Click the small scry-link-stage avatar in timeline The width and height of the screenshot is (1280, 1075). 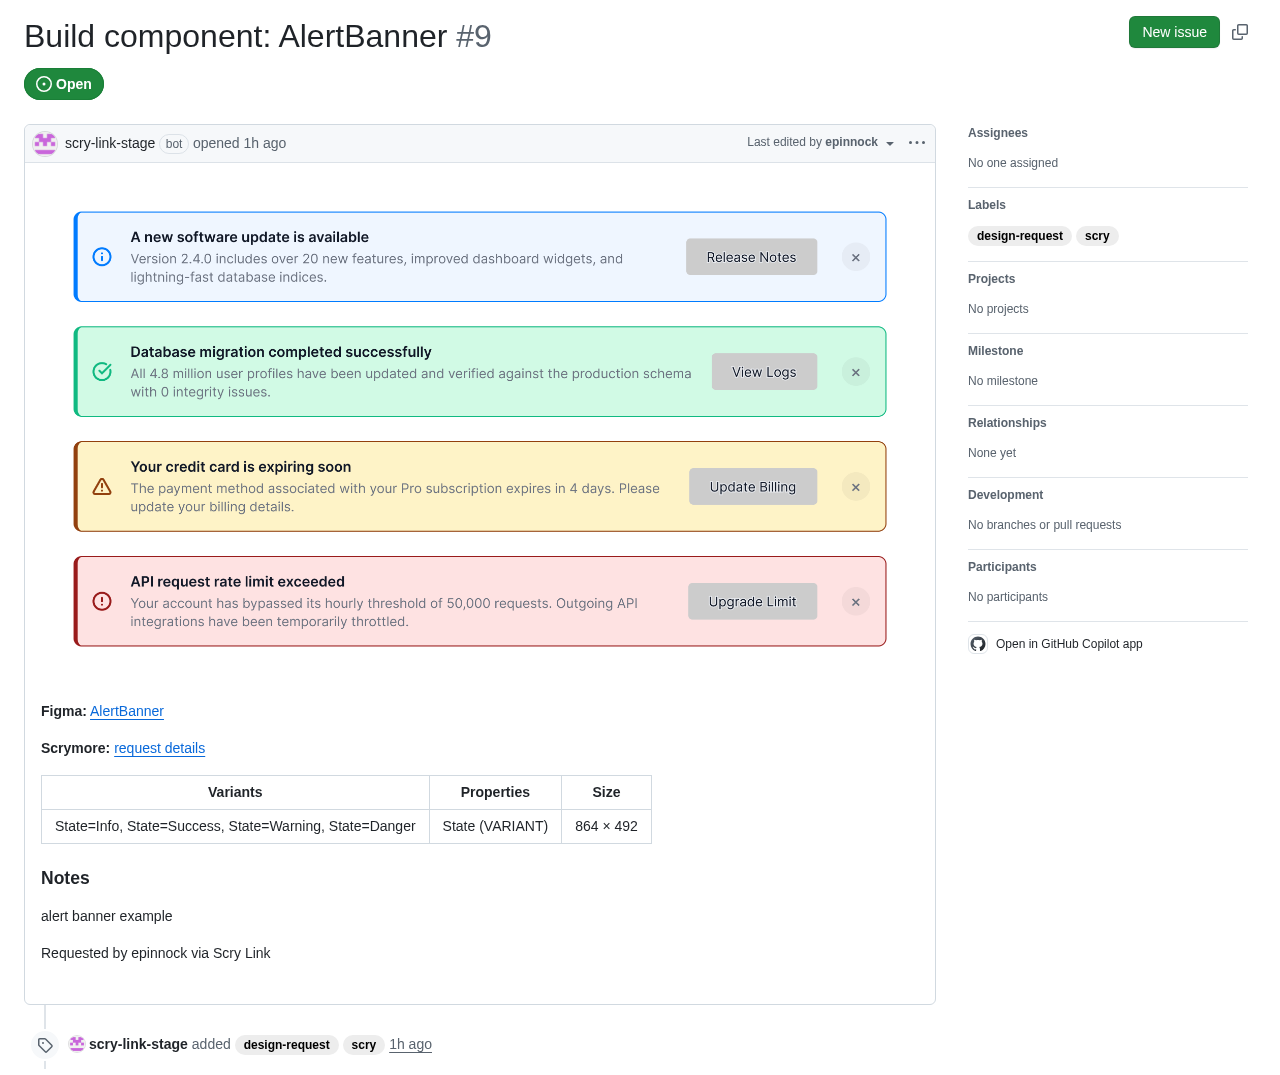(77, 1044)
